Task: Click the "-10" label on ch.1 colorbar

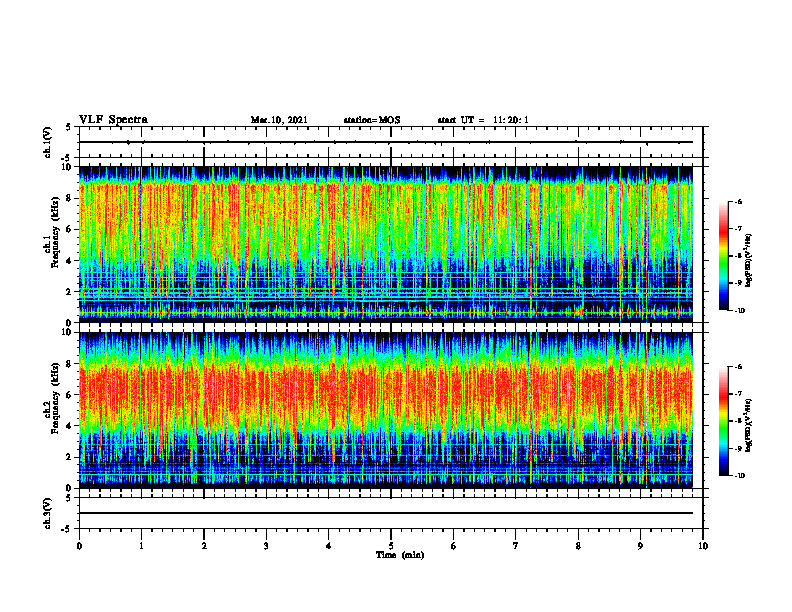Action: point(739,311)
